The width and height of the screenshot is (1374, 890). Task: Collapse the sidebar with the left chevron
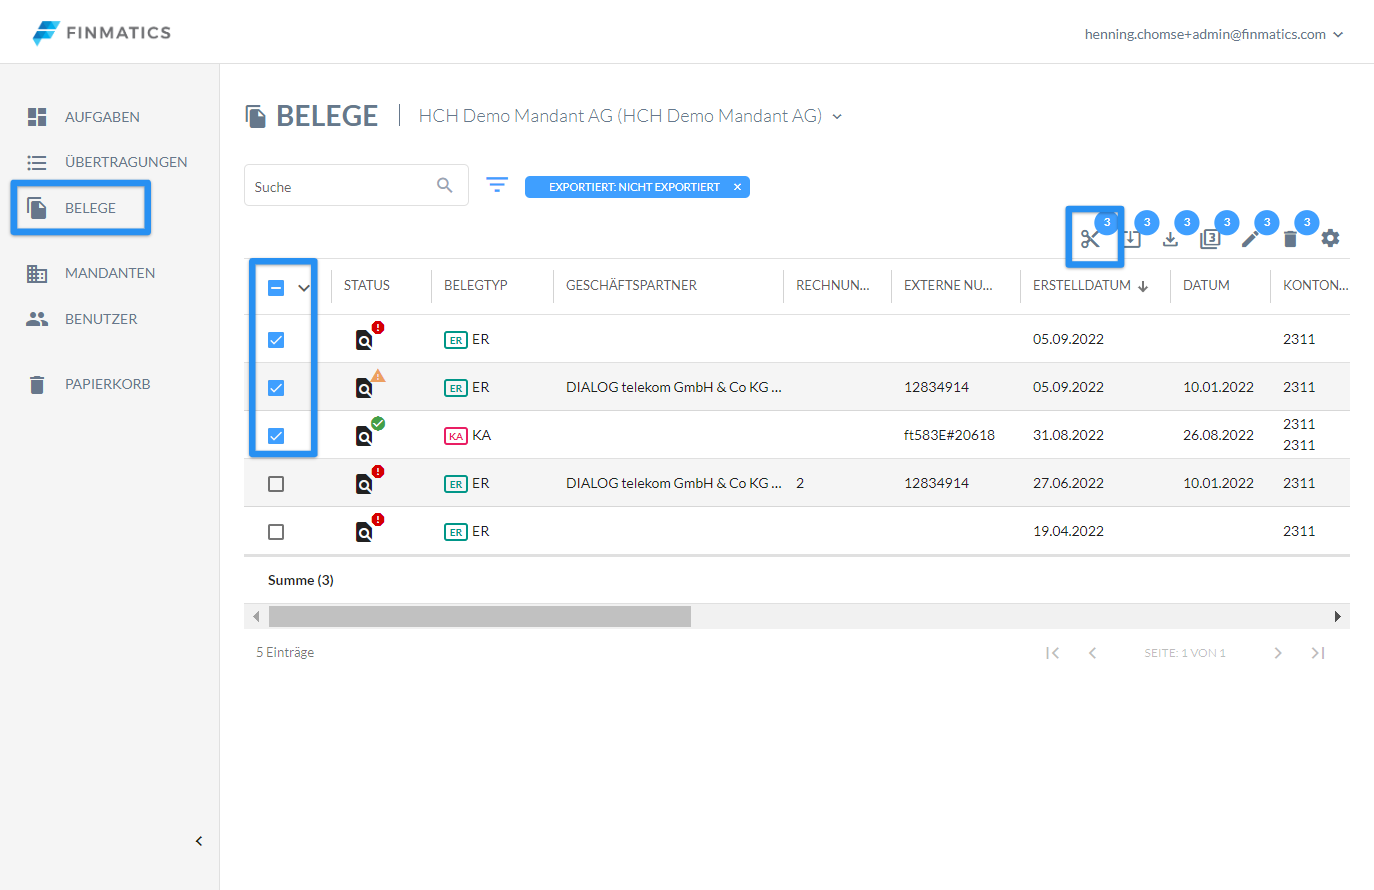pos(199,841)
